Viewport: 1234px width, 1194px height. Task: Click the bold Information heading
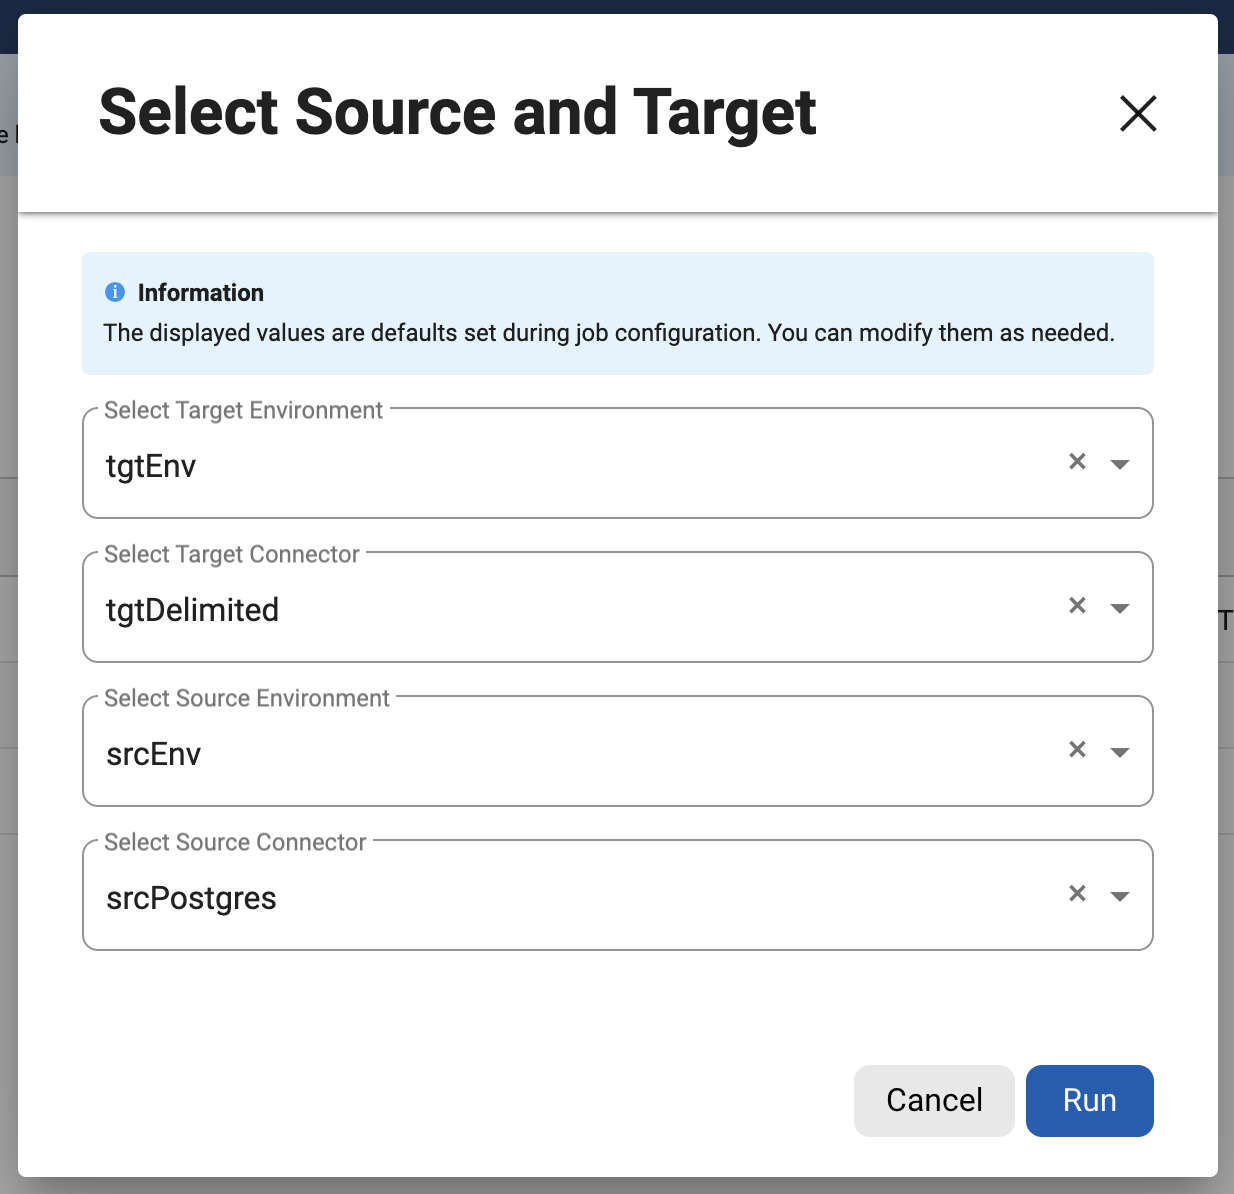point(201,293)
